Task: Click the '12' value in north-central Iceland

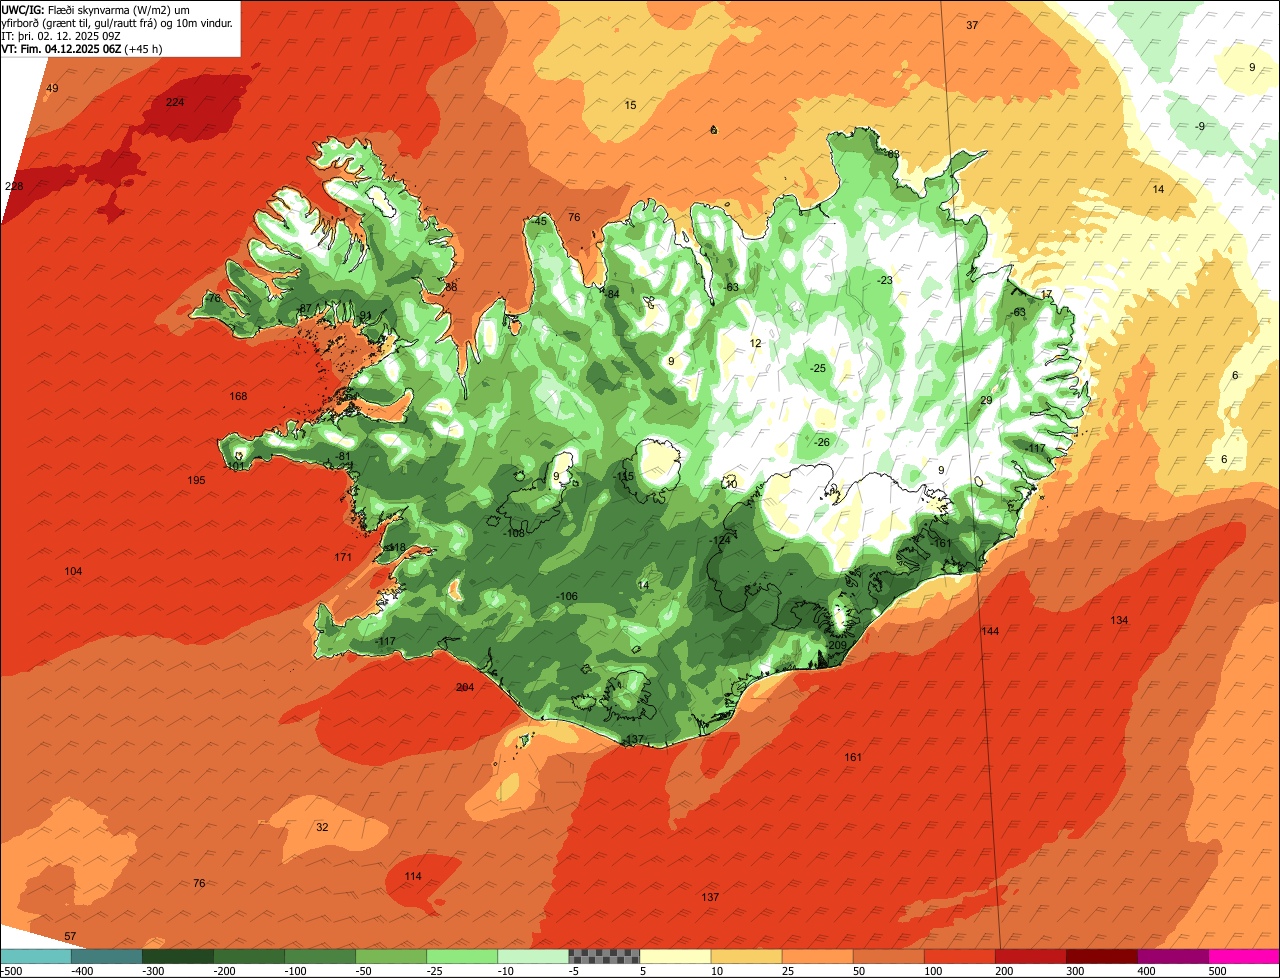Action: click(755, 343)
